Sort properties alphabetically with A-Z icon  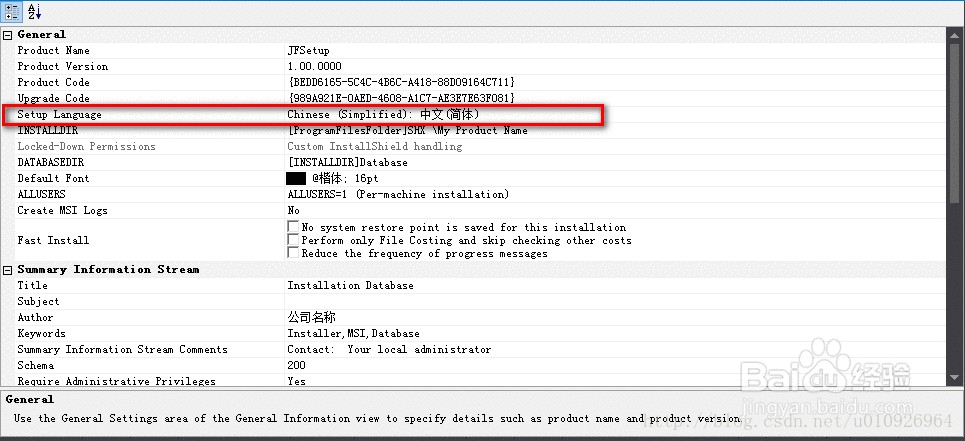click(34, 12)
